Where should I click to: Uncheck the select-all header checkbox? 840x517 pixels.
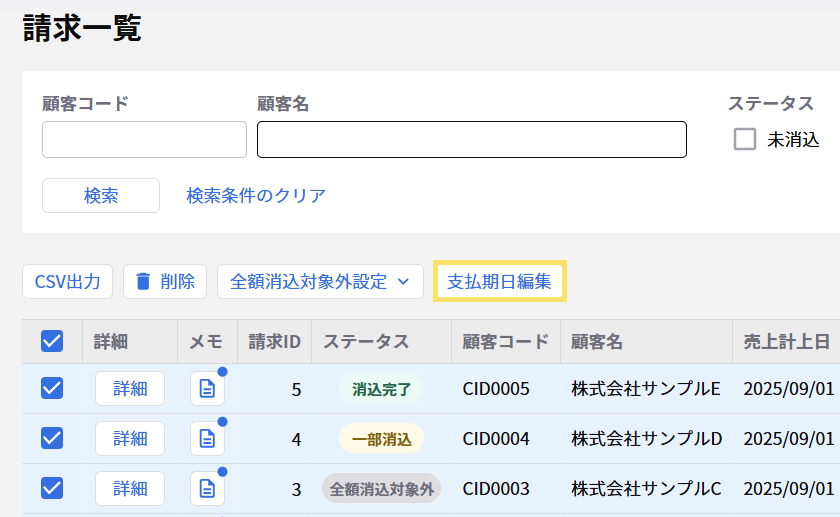pos(52,342)
